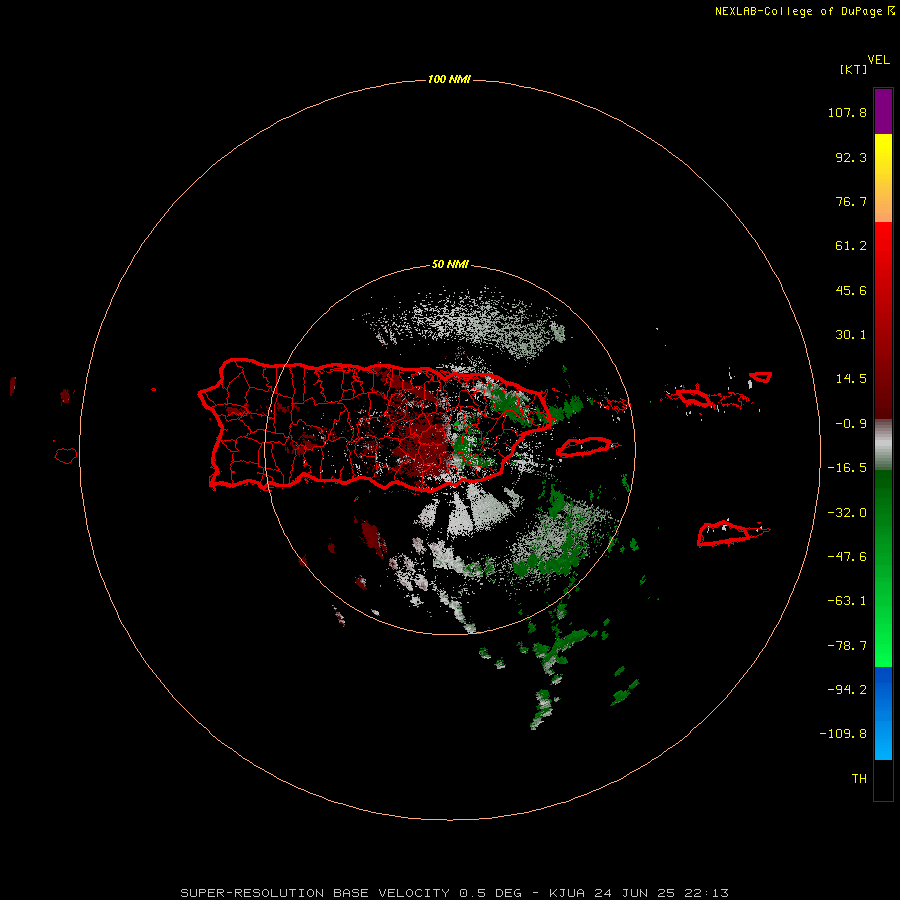Click the 45.6 velocity scale value
This screenshot has height=900, width=900.
(x=851, y=290)
